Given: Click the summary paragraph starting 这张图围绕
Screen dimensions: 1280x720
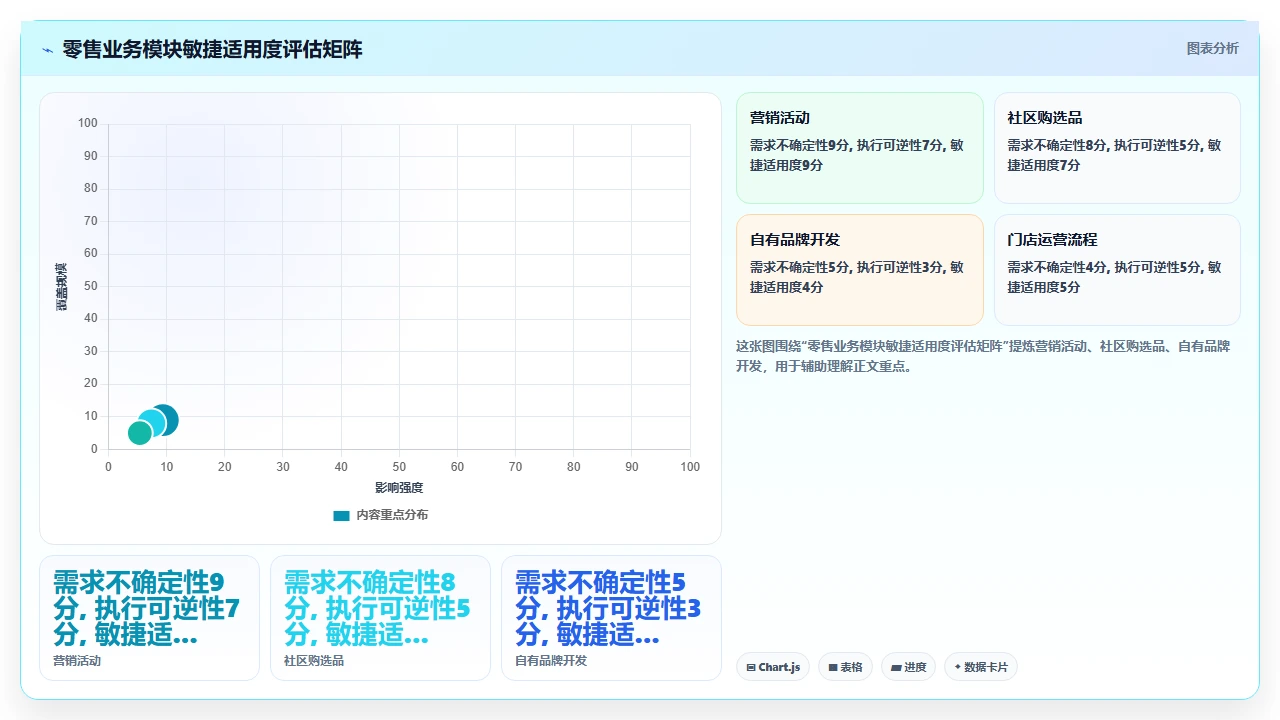Looking at the screenshot, I should click(x=984, y=356).
